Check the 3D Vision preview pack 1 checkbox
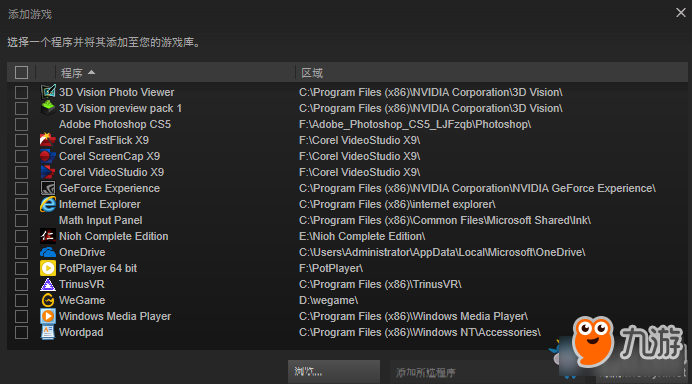 coord(21,108)
